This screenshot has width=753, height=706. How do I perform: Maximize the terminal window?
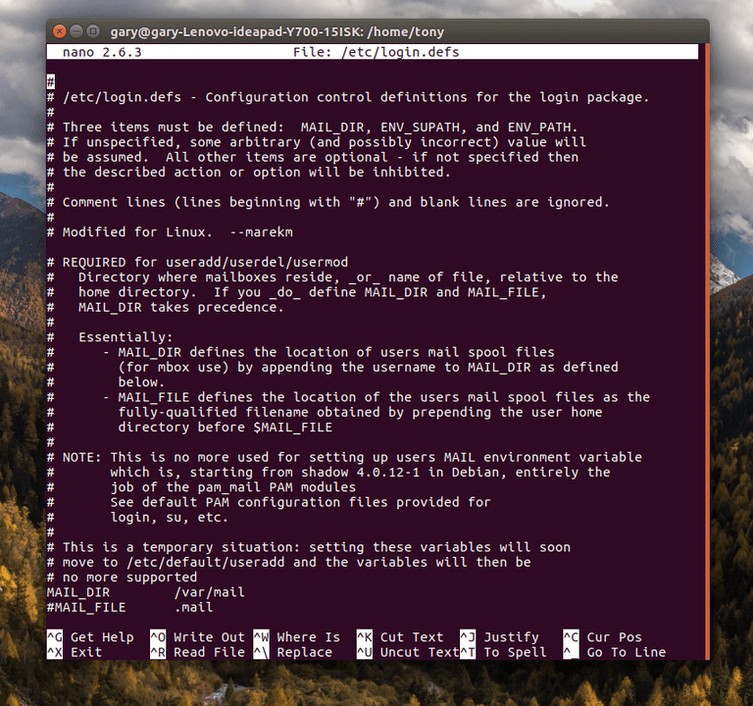point(93,32)
